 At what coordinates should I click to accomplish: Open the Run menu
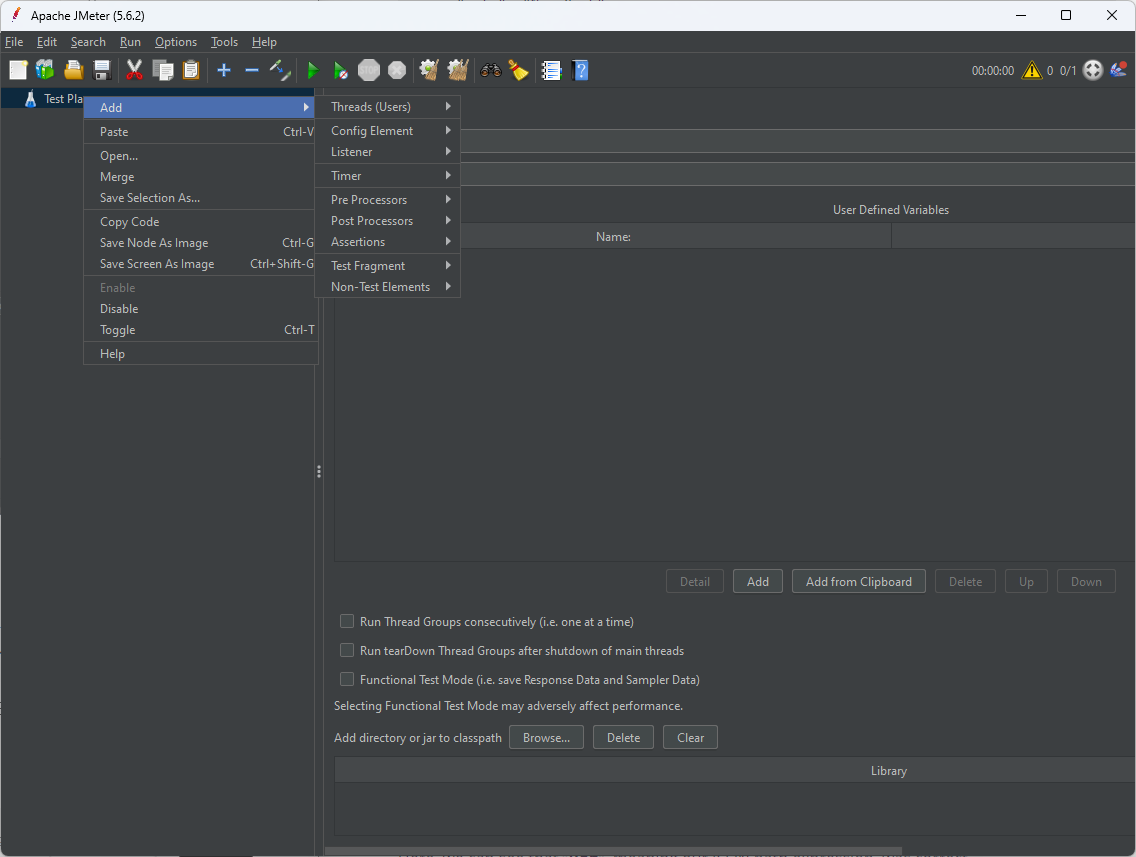click(130, 42)
